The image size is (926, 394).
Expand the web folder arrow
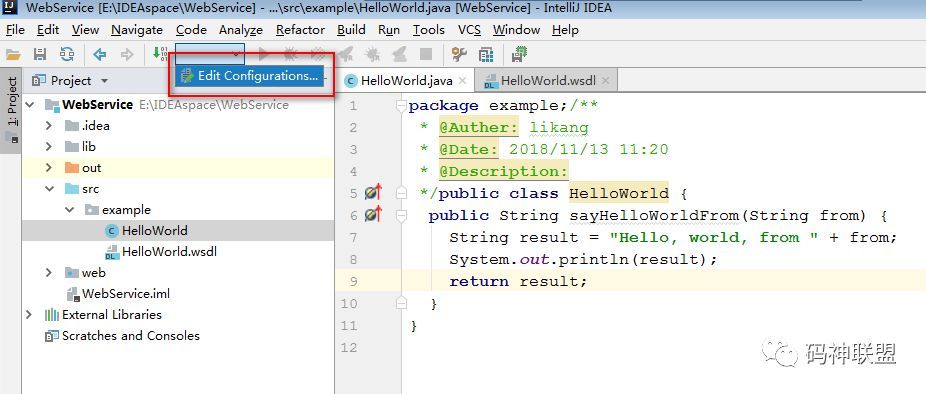49,273
